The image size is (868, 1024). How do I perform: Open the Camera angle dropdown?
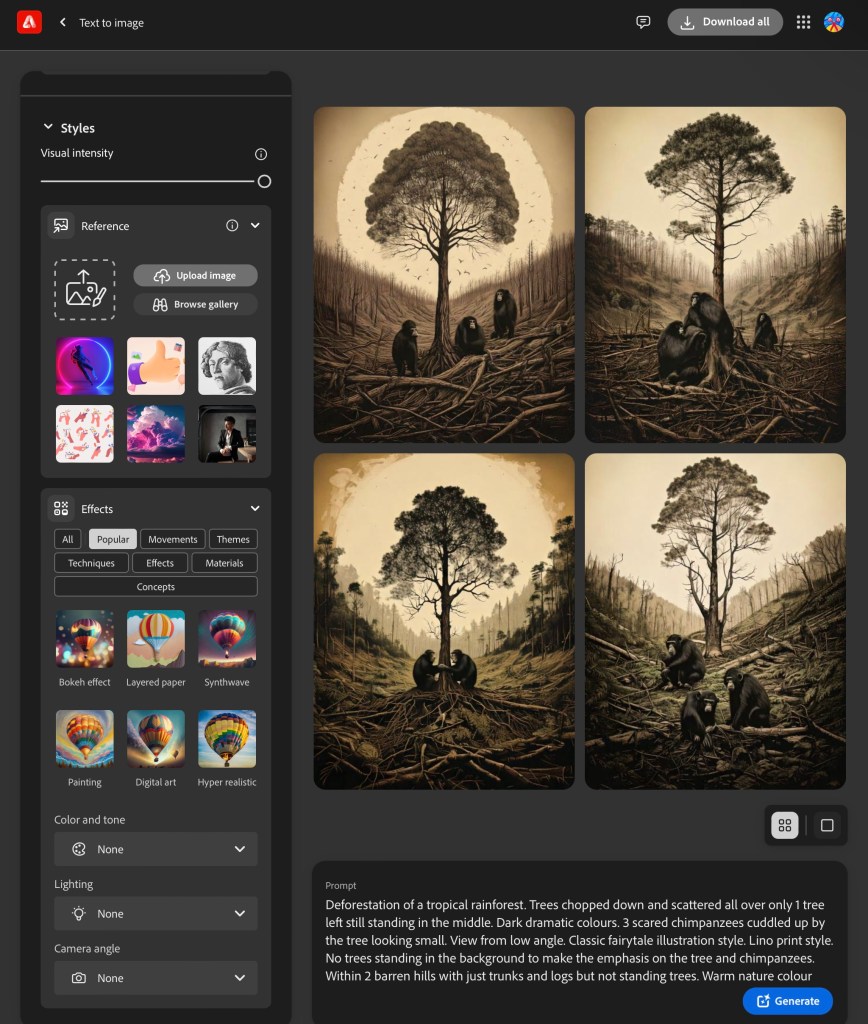[156, 978]
